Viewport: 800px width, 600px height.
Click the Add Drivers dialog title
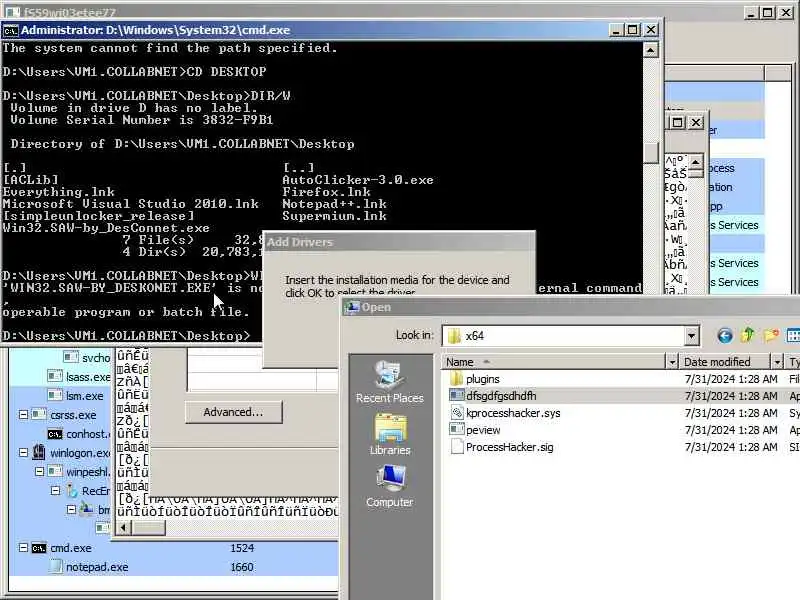pos(299,242)
